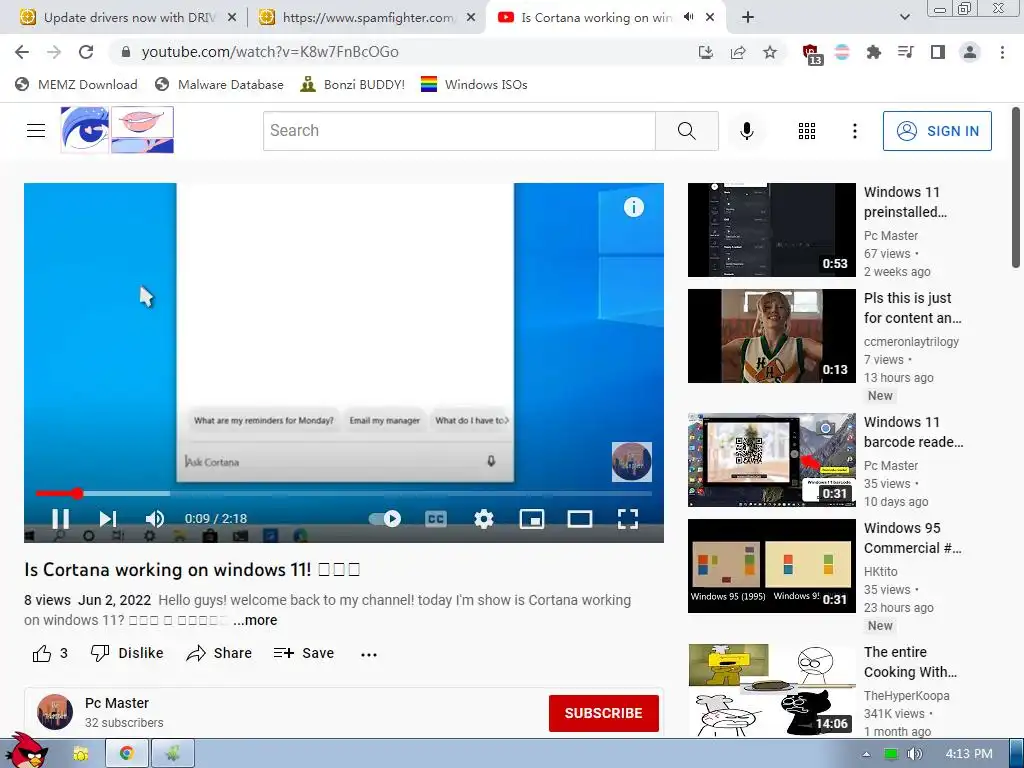Reload the current page
Viewport: 1024px width, 768px height.
pyautogui.click(x=86, y=52)
